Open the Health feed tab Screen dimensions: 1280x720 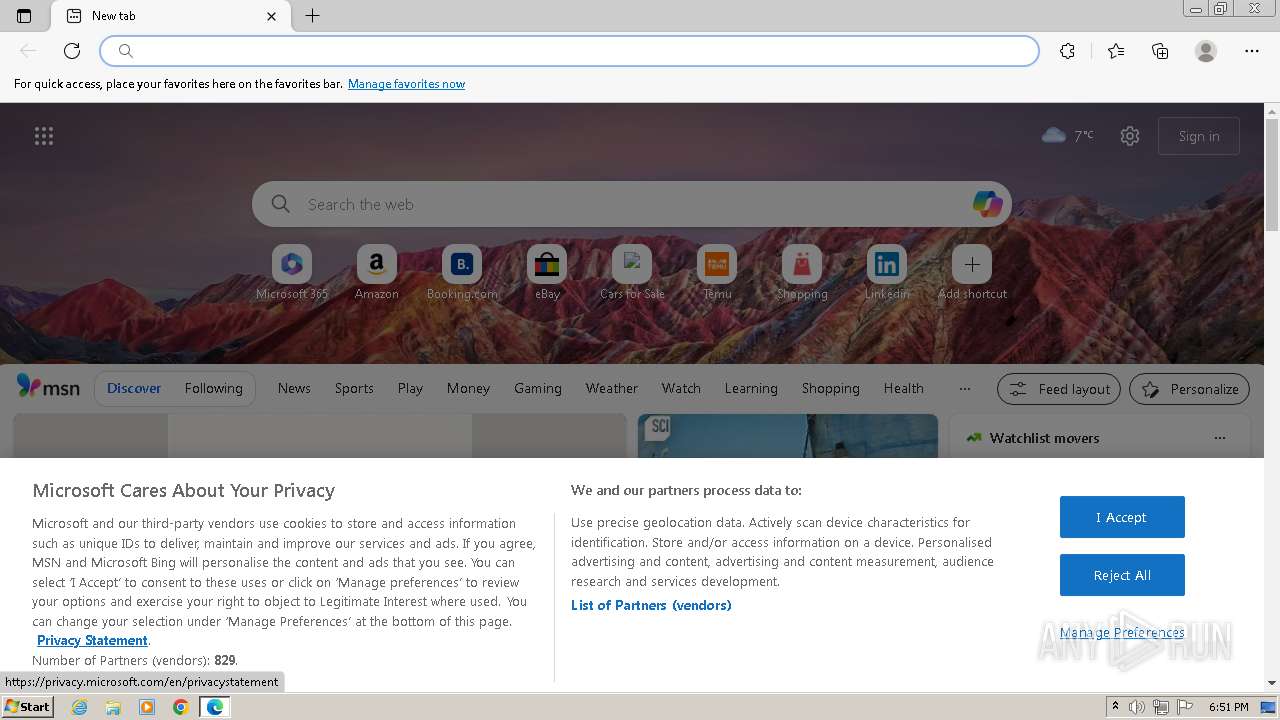(x=904, y=388)
